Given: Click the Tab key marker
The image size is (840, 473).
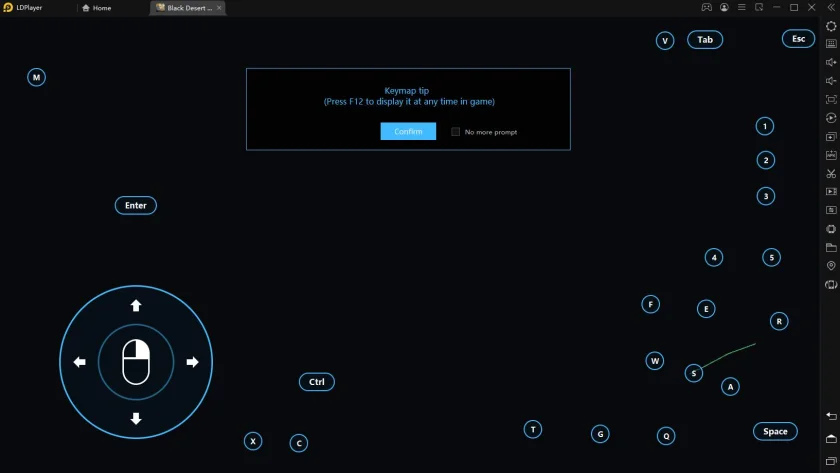Looking at the screenshot, I should [705, 40].
